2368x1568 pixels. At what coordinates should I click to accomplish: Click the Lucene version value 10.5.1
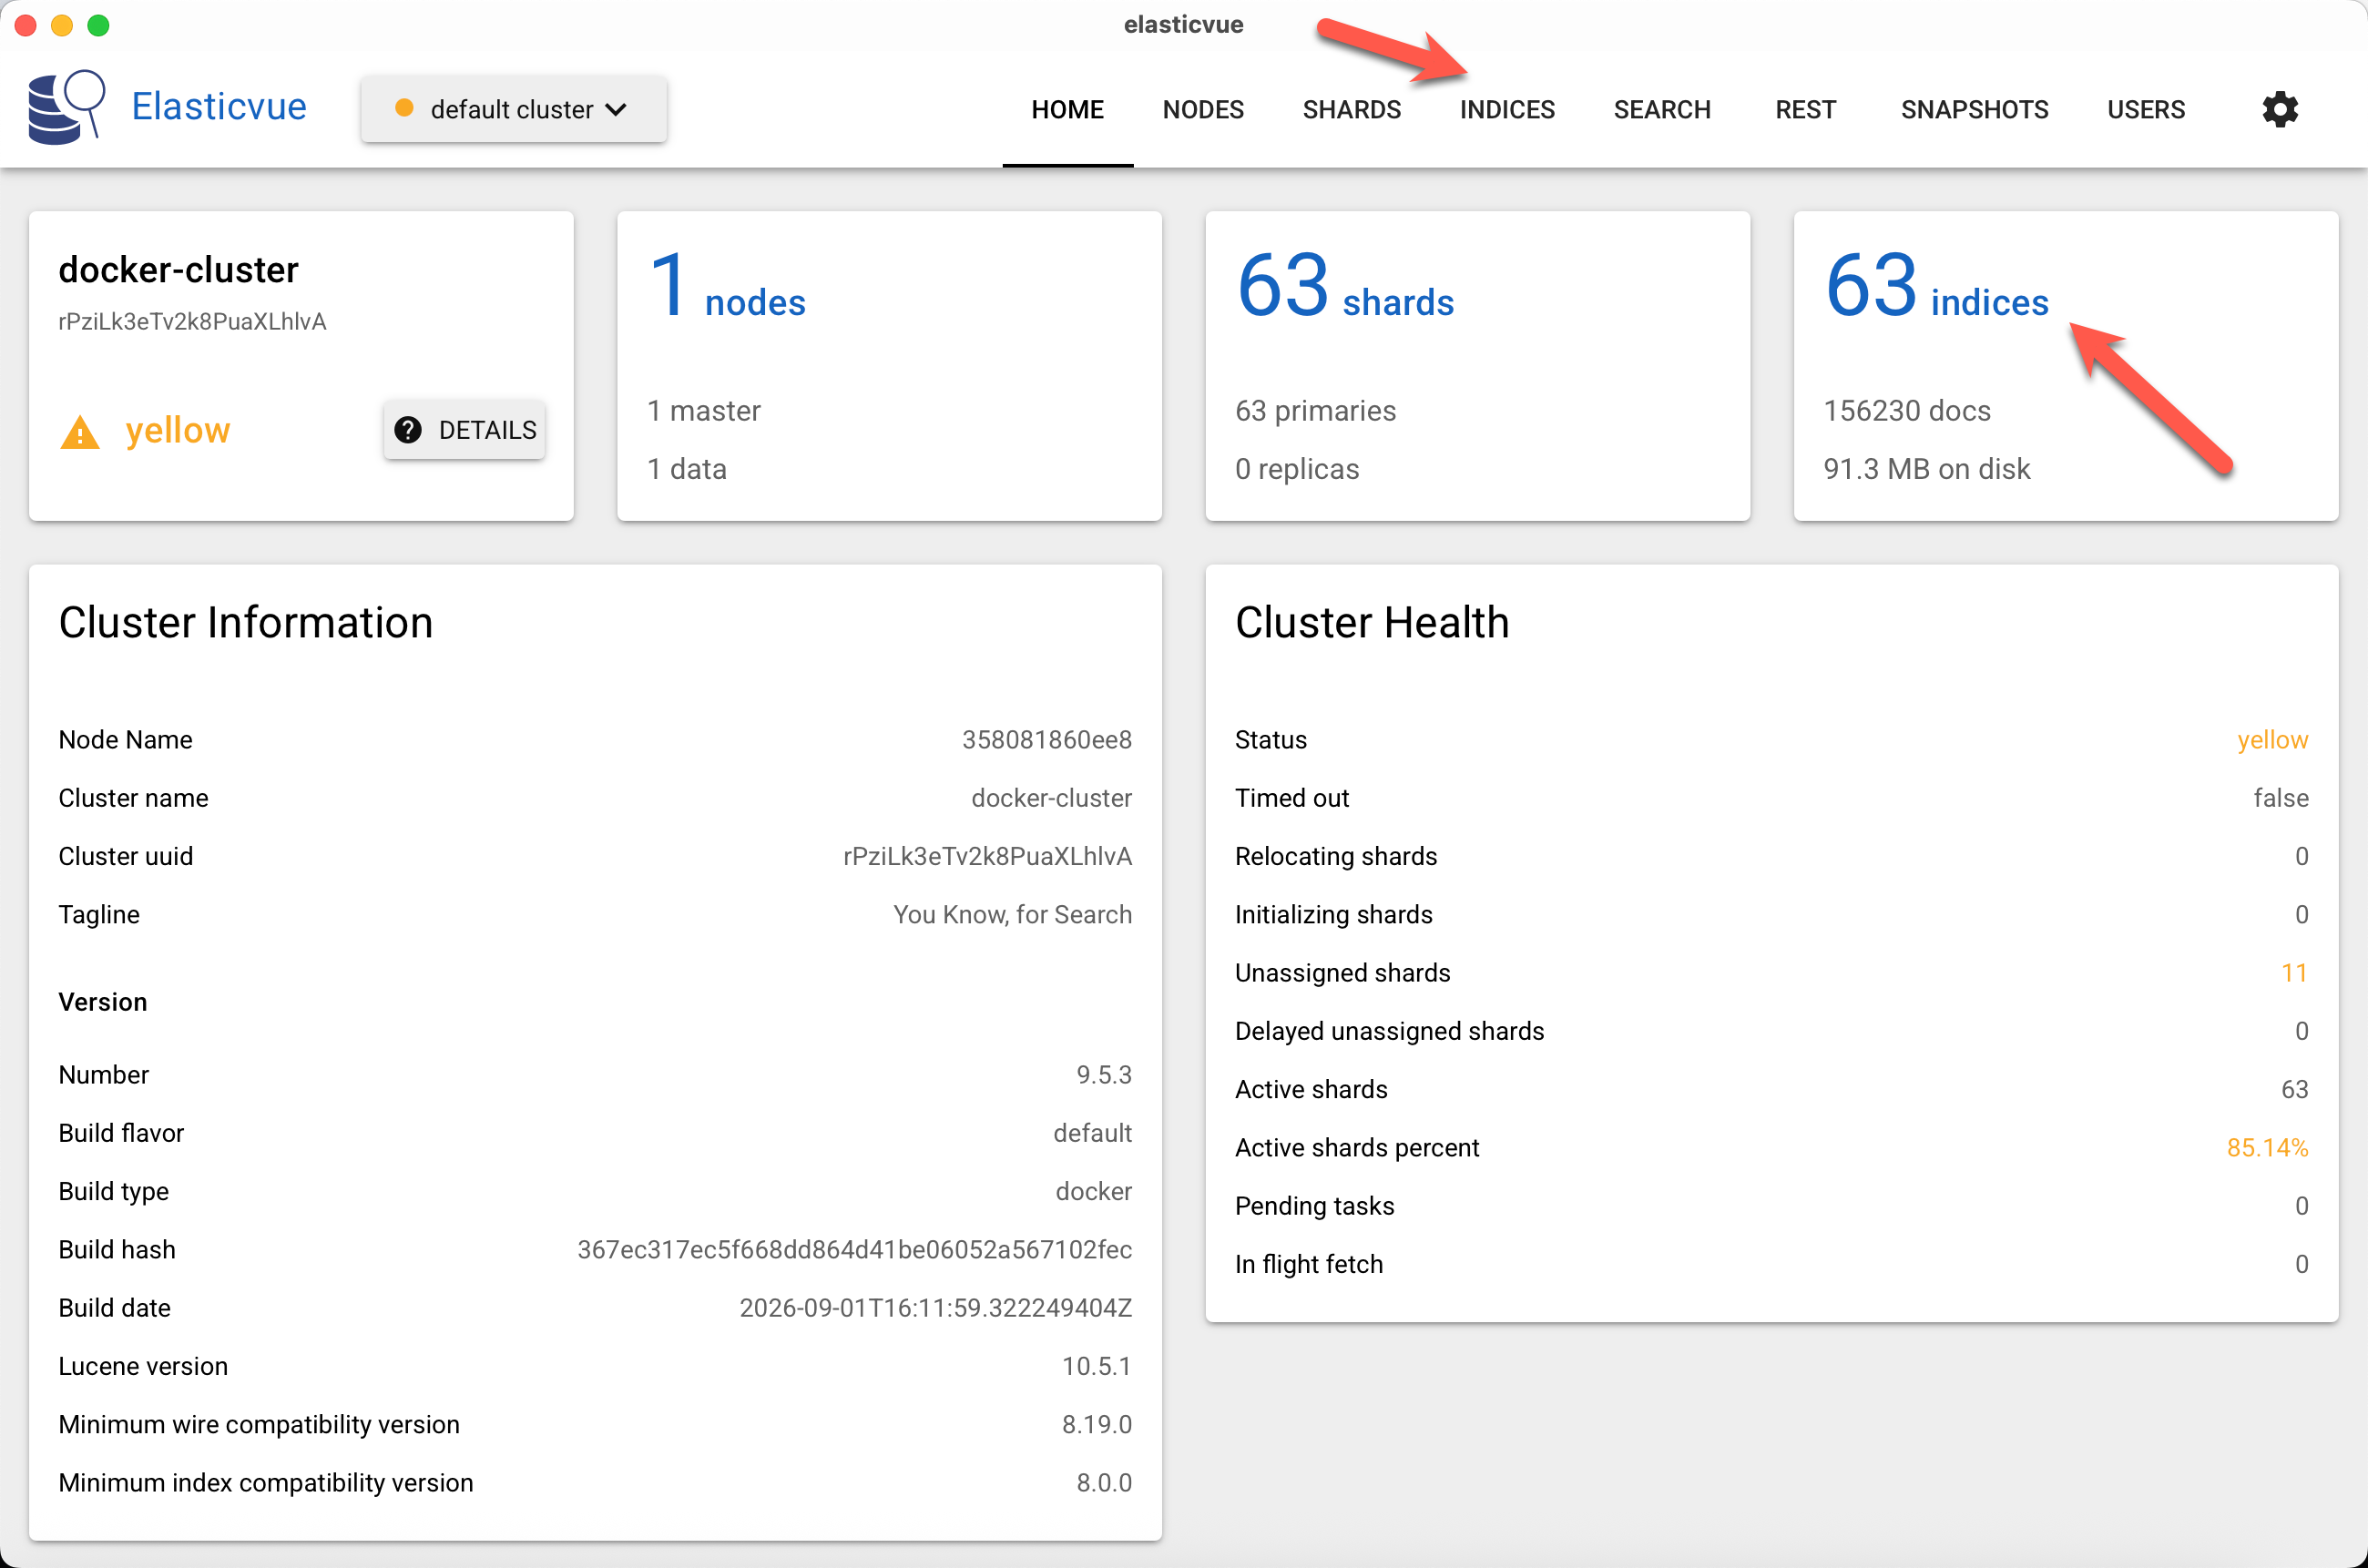1097,1366
